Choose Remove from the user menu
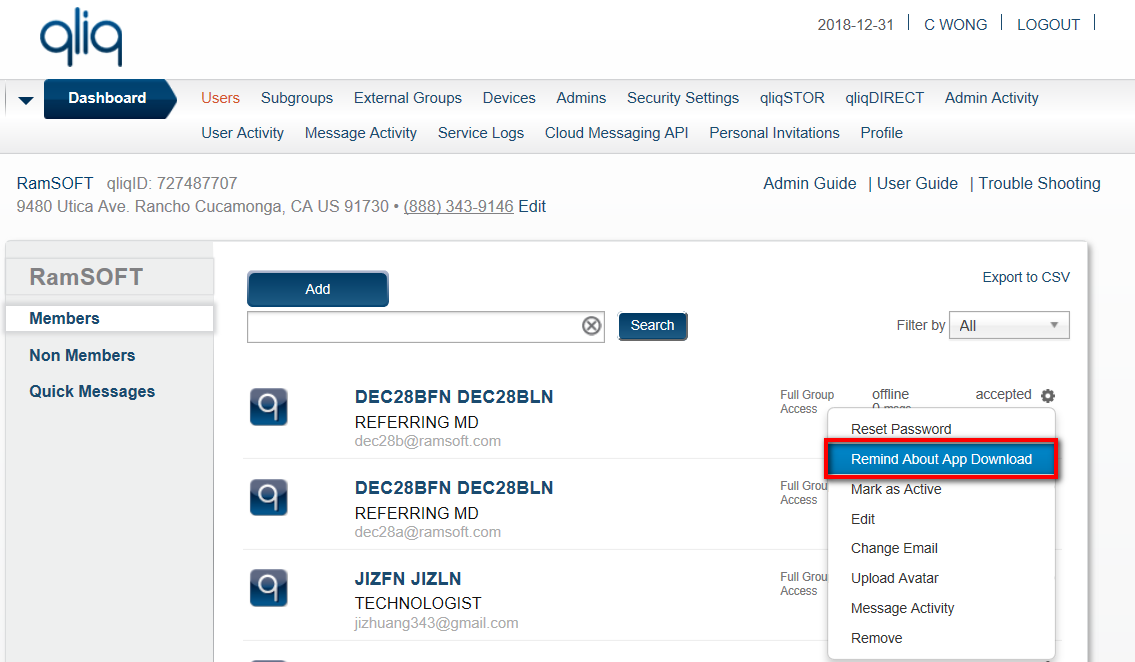 pos(876,638)
